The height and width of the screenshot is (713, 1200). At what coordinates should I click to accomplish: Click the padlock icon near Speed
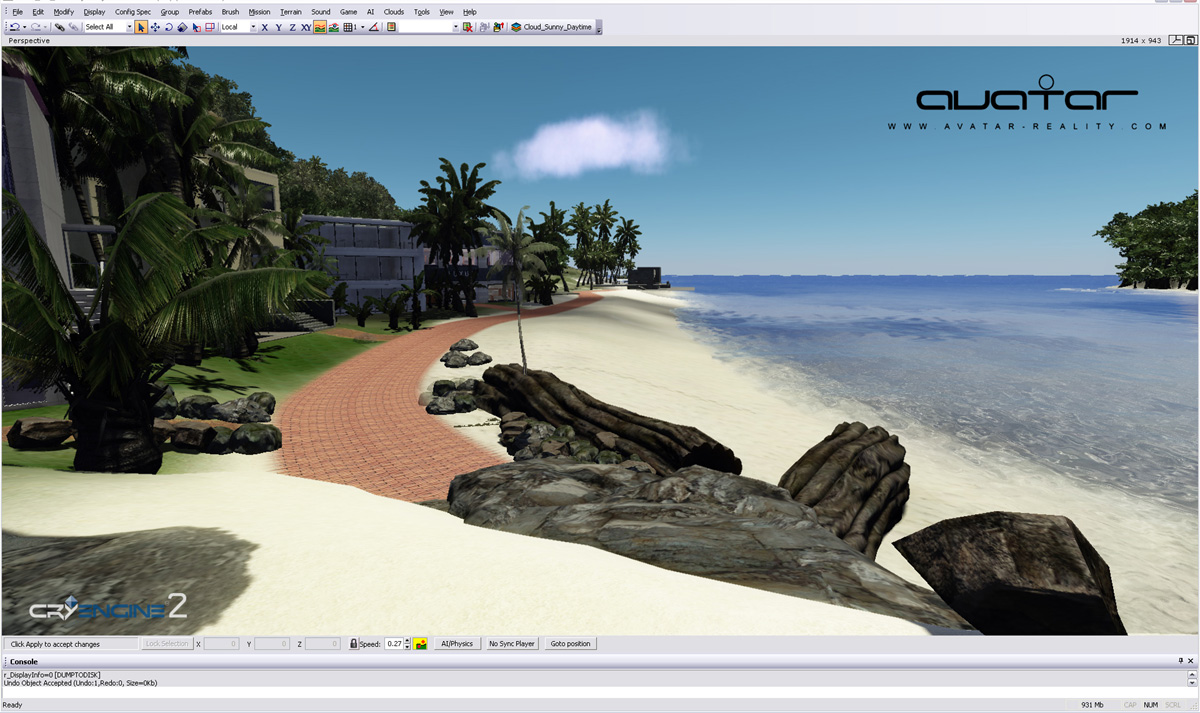(x=354, y=644)
